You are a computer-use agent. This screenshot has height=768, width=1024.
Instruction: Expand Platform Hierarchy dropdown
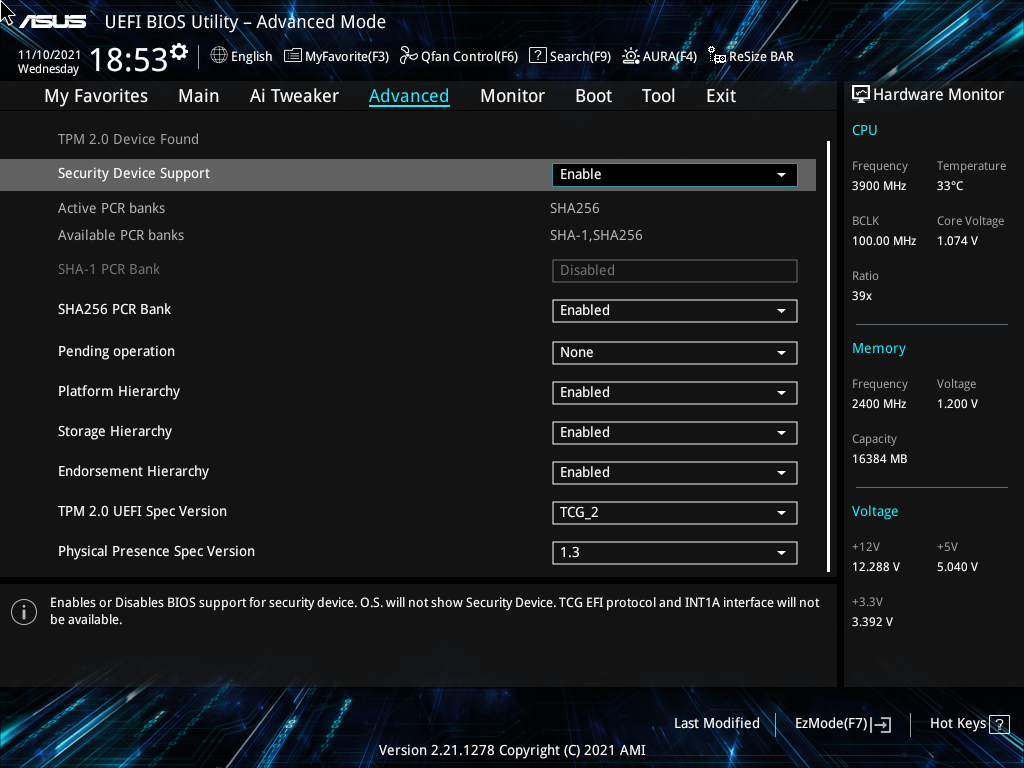click(x=675, y=392)
